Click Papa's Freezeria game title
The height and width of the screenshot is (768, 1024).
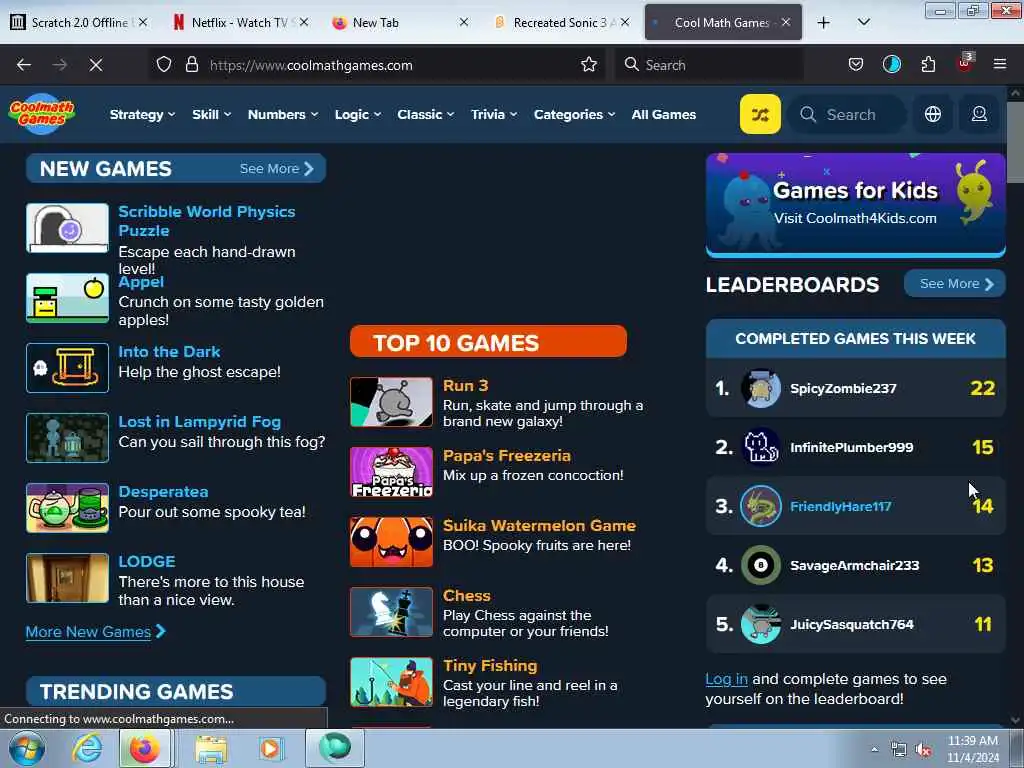(507, 455)
